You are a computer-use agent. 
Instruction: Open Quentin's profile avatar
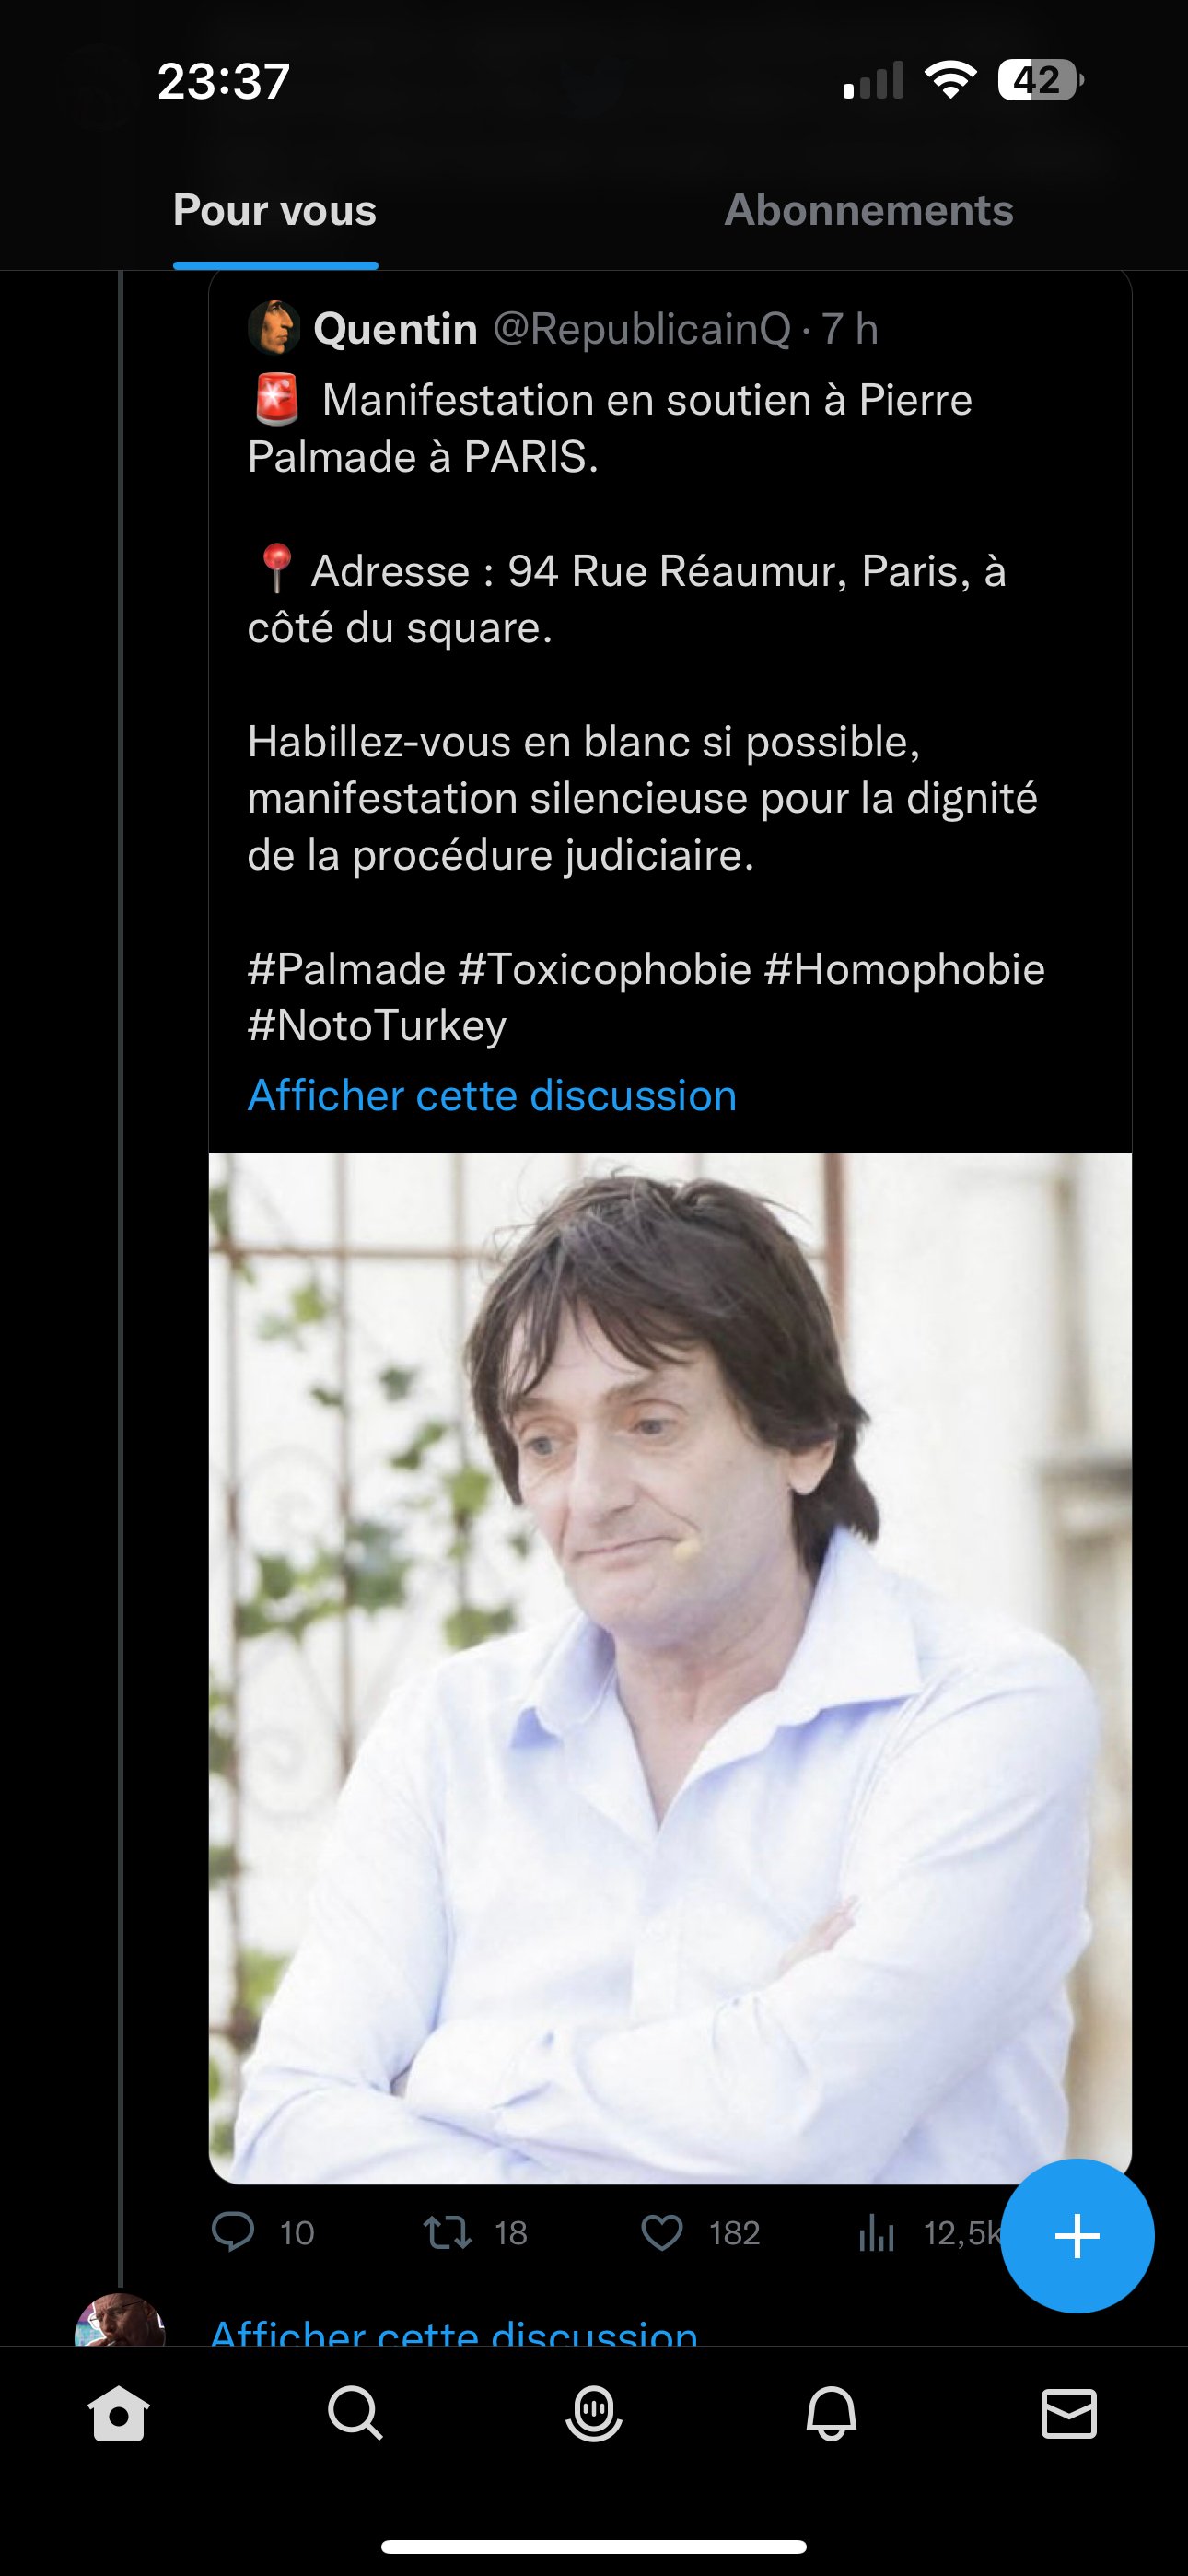point(274,328)
